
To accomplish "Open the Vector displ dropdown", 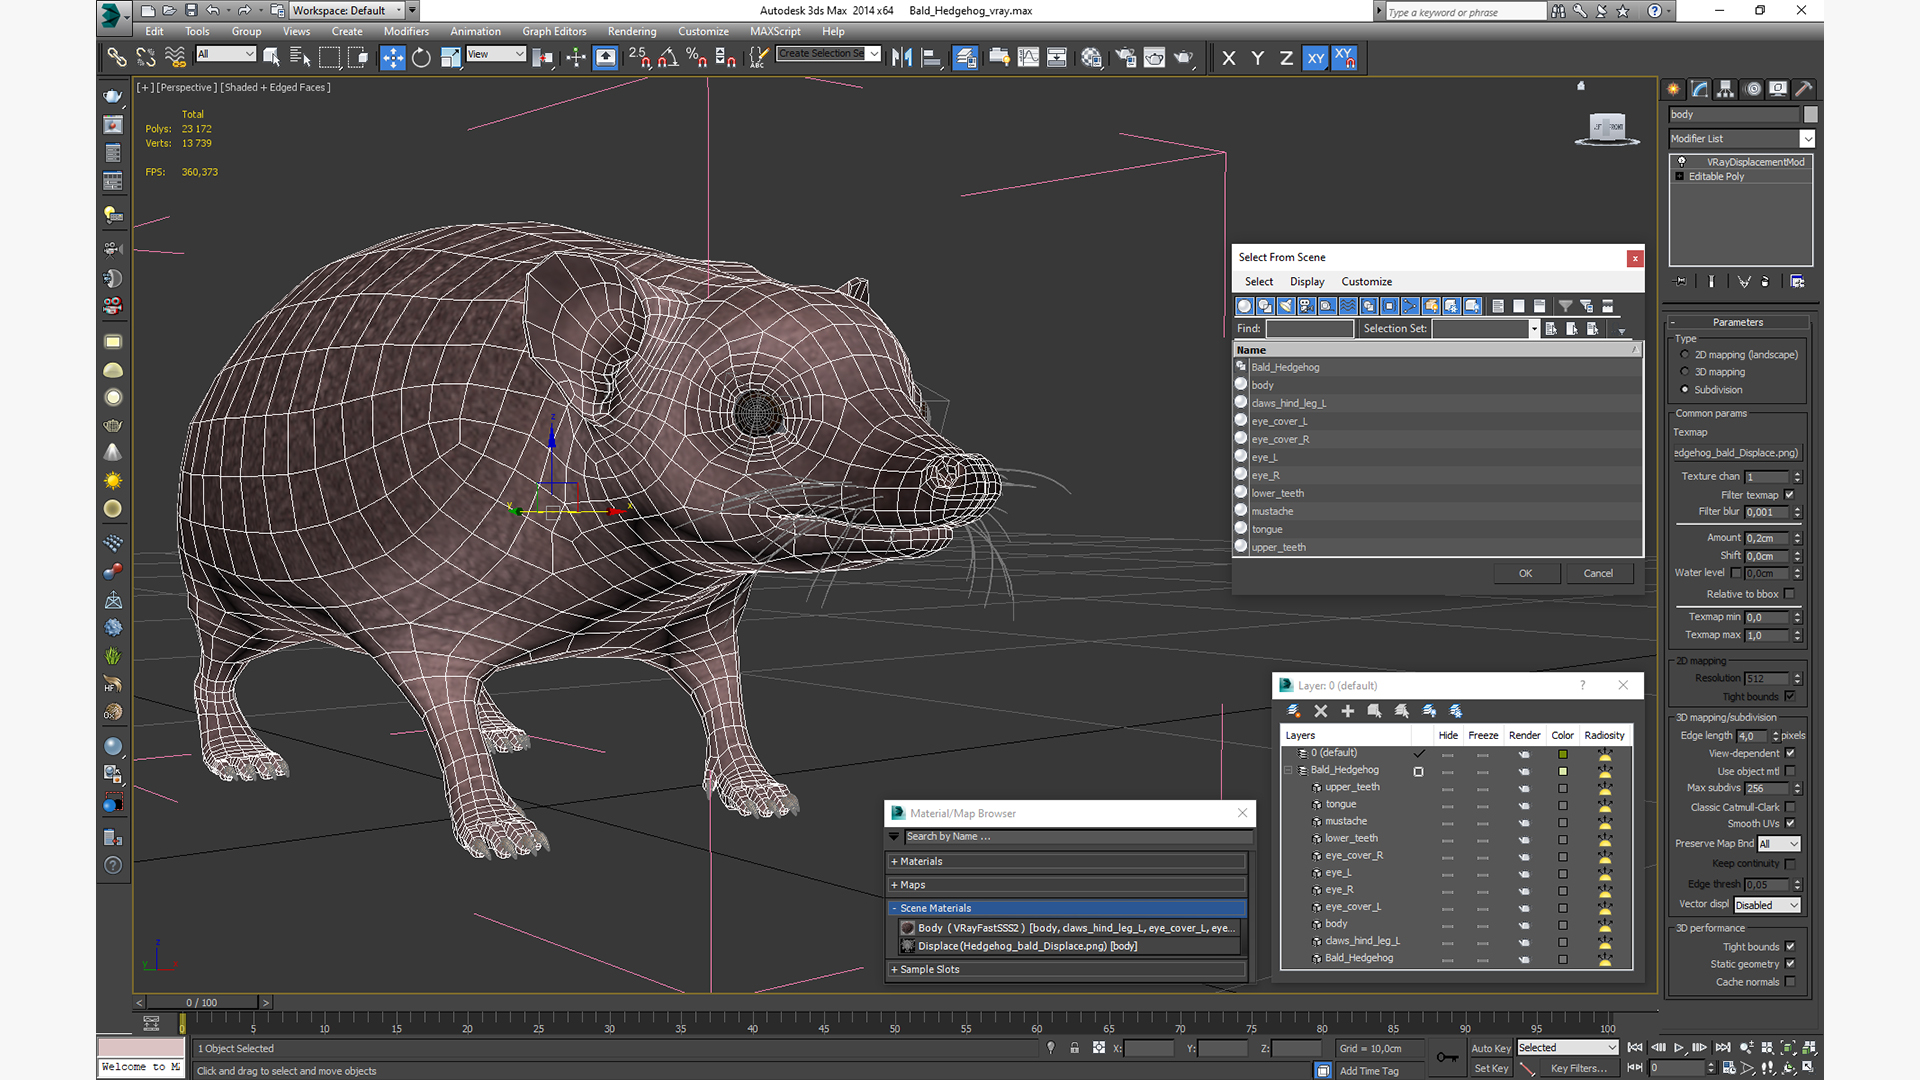I will click(1767, 905).
